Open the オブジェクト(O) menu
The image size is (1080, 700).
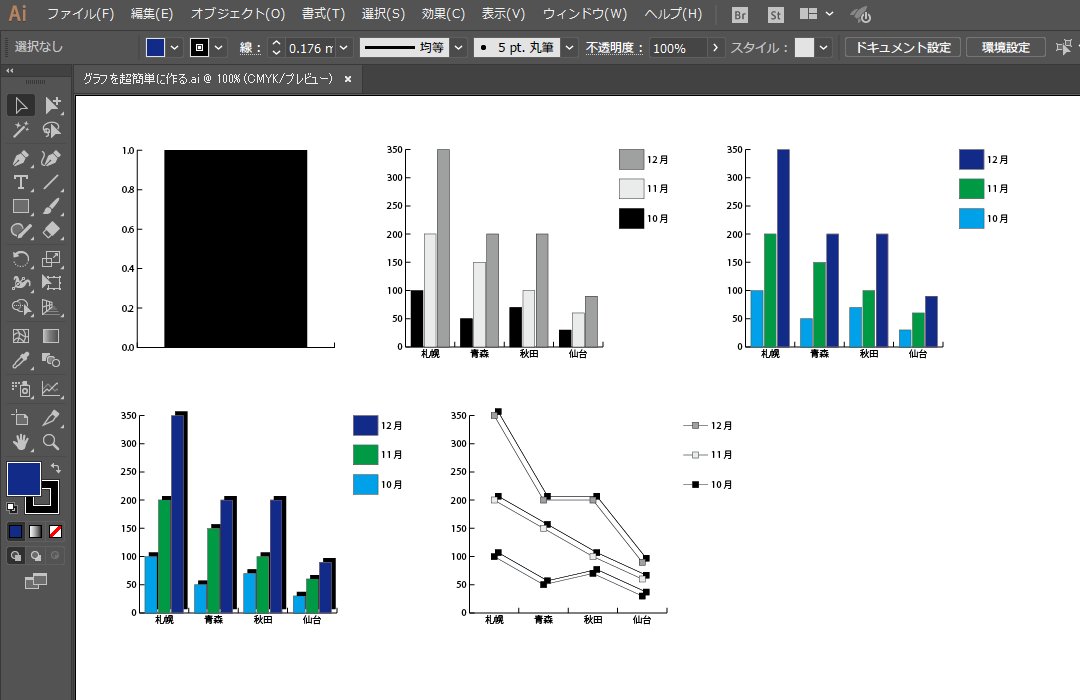click(x=238, y=14)
